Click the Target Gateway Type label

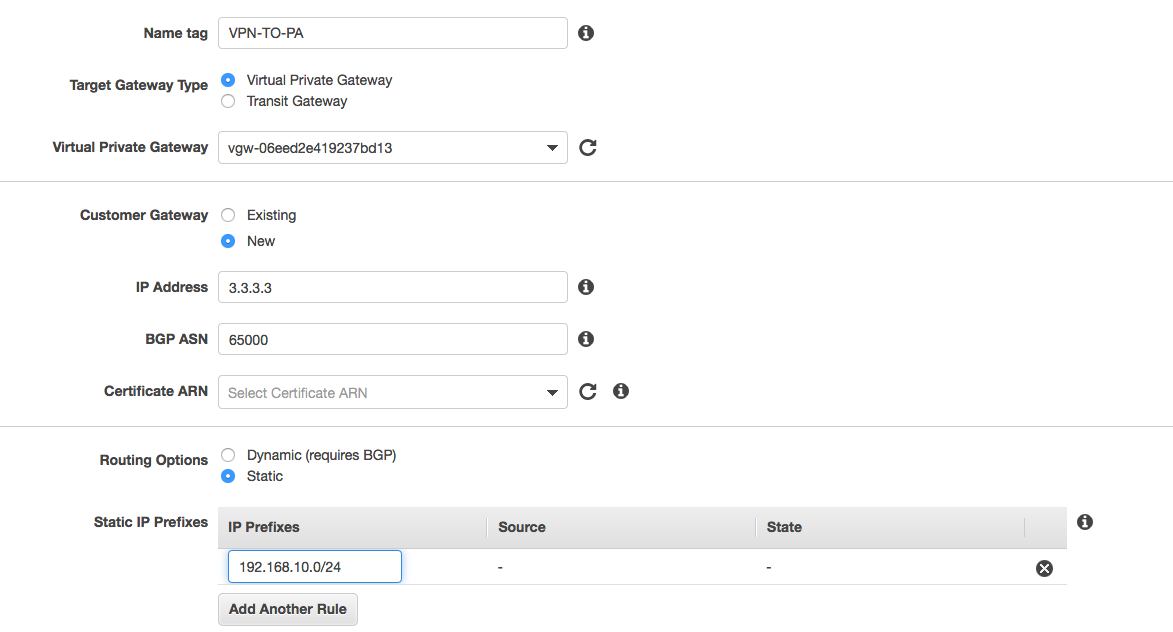click(138, 85)
